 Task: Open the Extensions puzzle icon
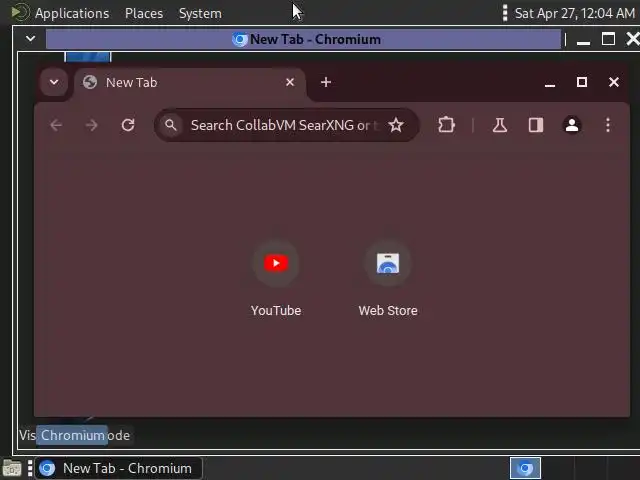(x=446, y=125)
